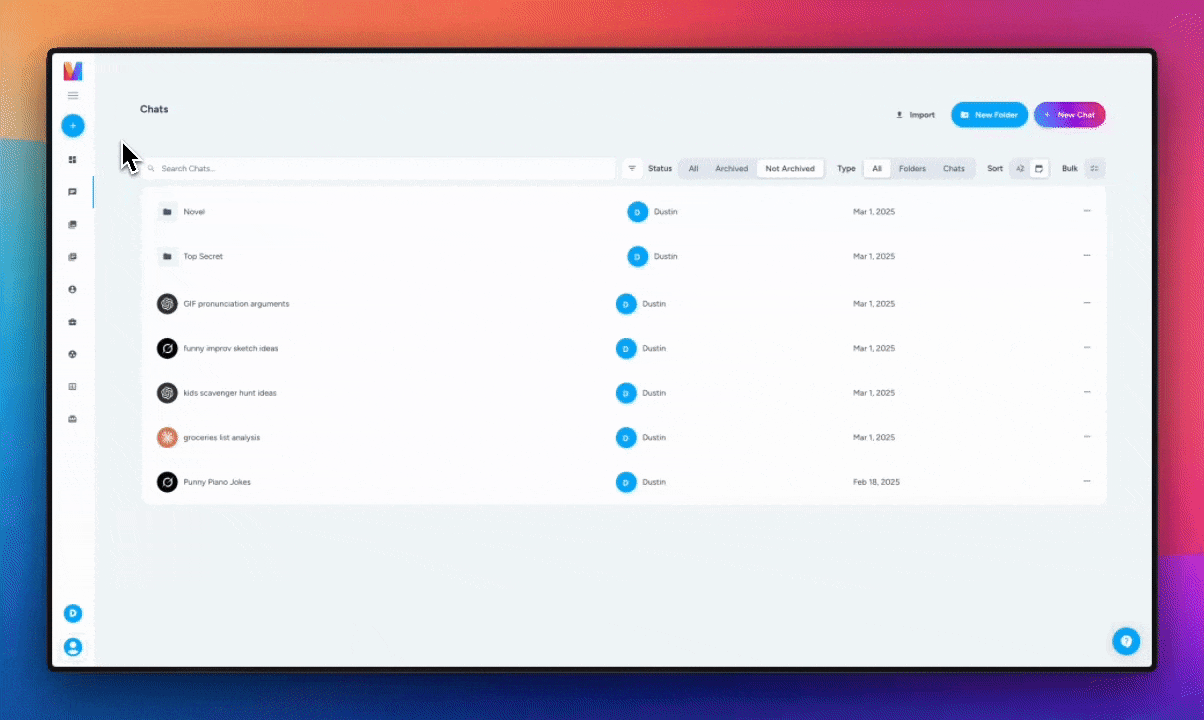
Task: Click the Import button
Action: 915,115
